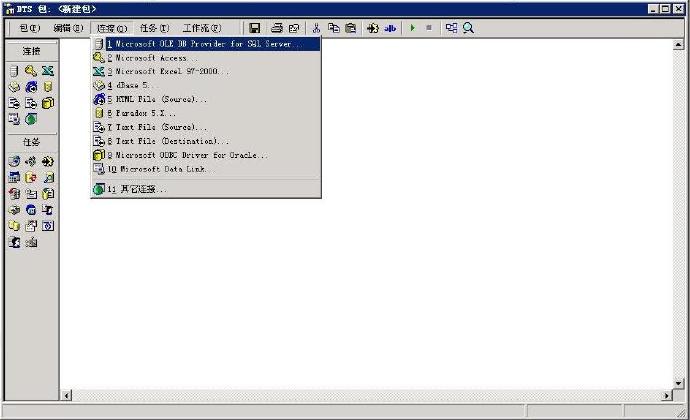Click the vertical scrollbar down arrow
The image size is (690, 420).
click(678, 384)
